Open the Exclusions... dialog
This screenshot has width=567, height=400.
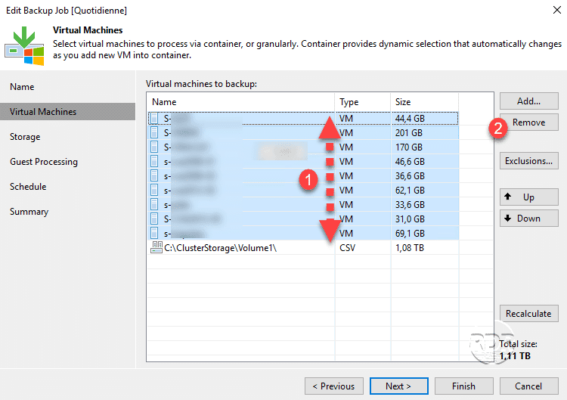tap(529, 161)
